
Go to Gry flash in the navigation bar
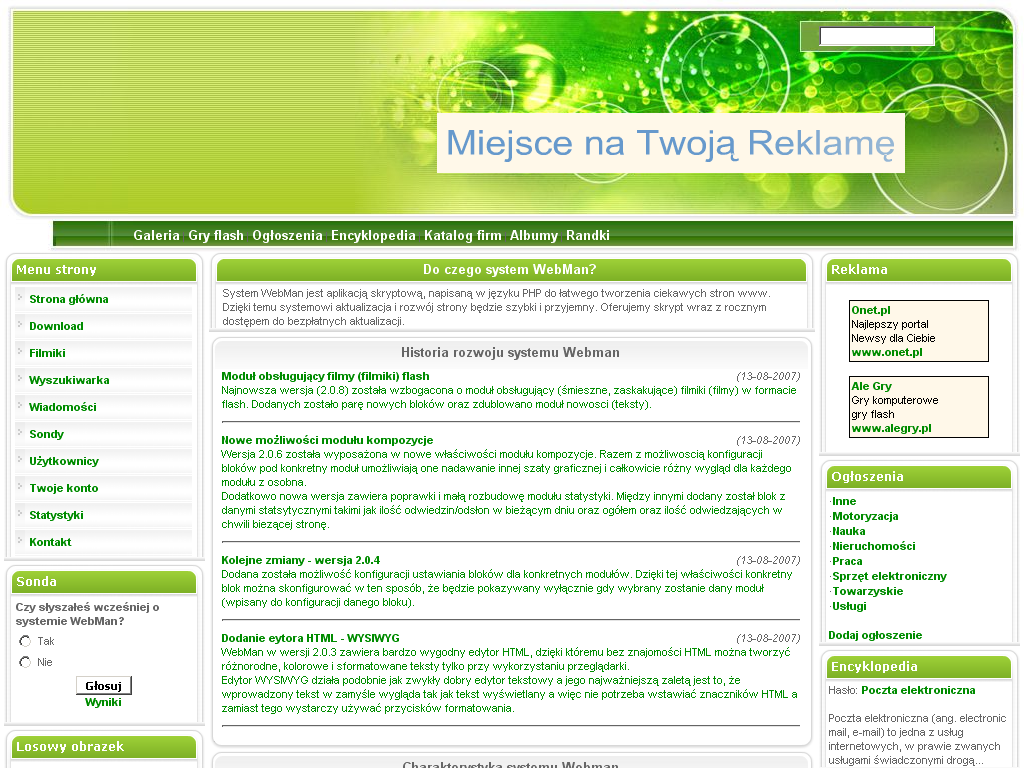pyautogui.click(x=216, y=236)
